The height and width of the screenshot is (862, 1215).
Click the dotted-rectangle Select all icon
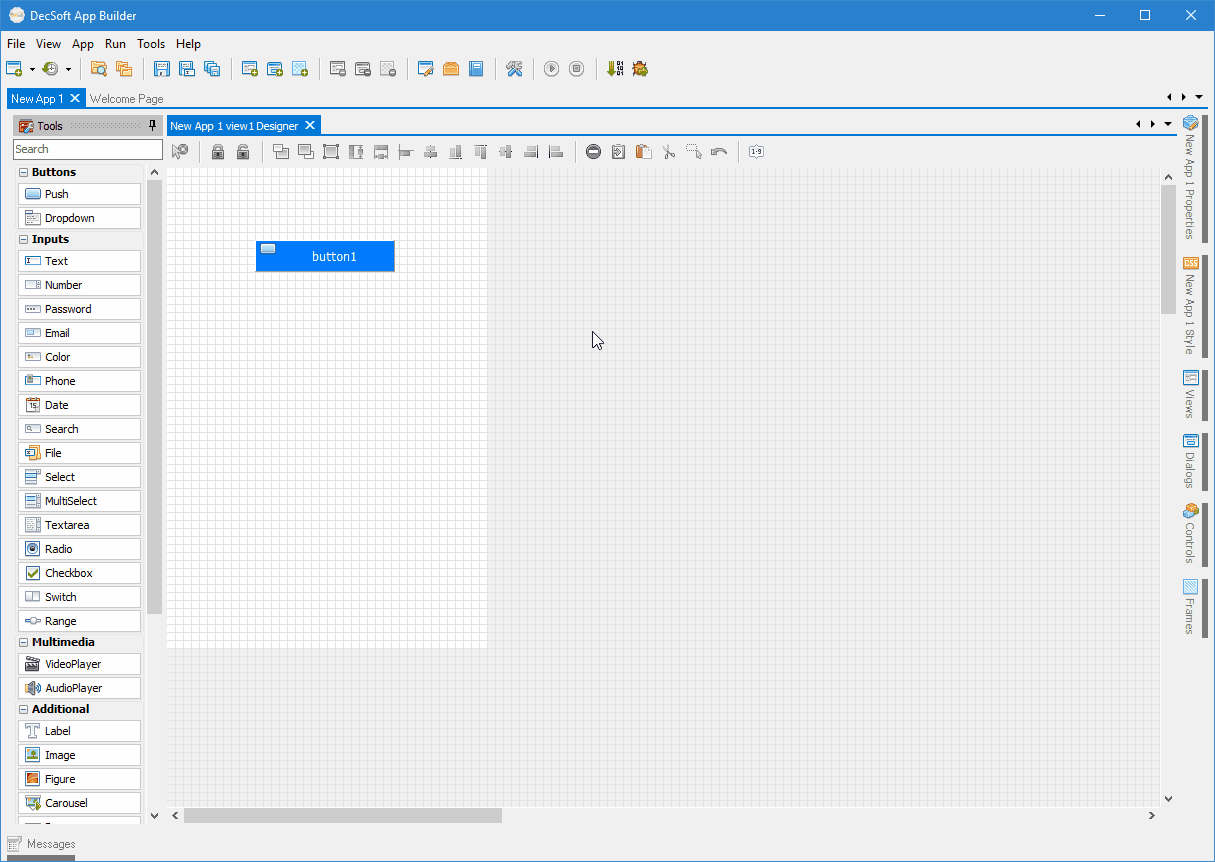tap(694, 152)
